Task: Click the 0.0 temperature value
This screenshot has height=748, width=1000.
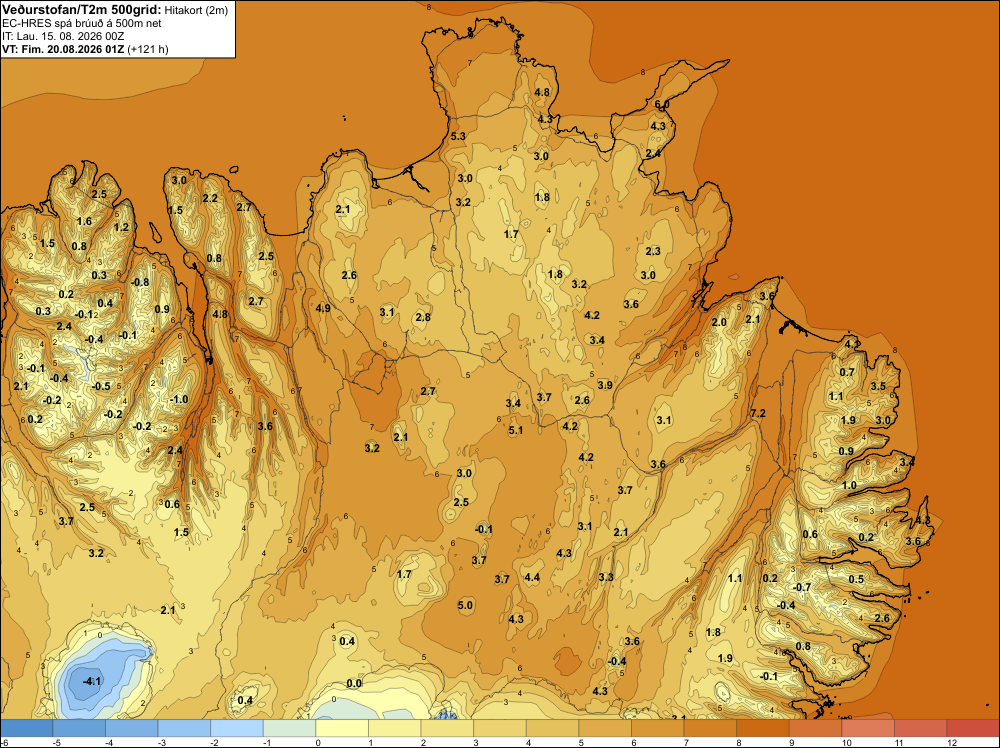Action: point(353,683)
